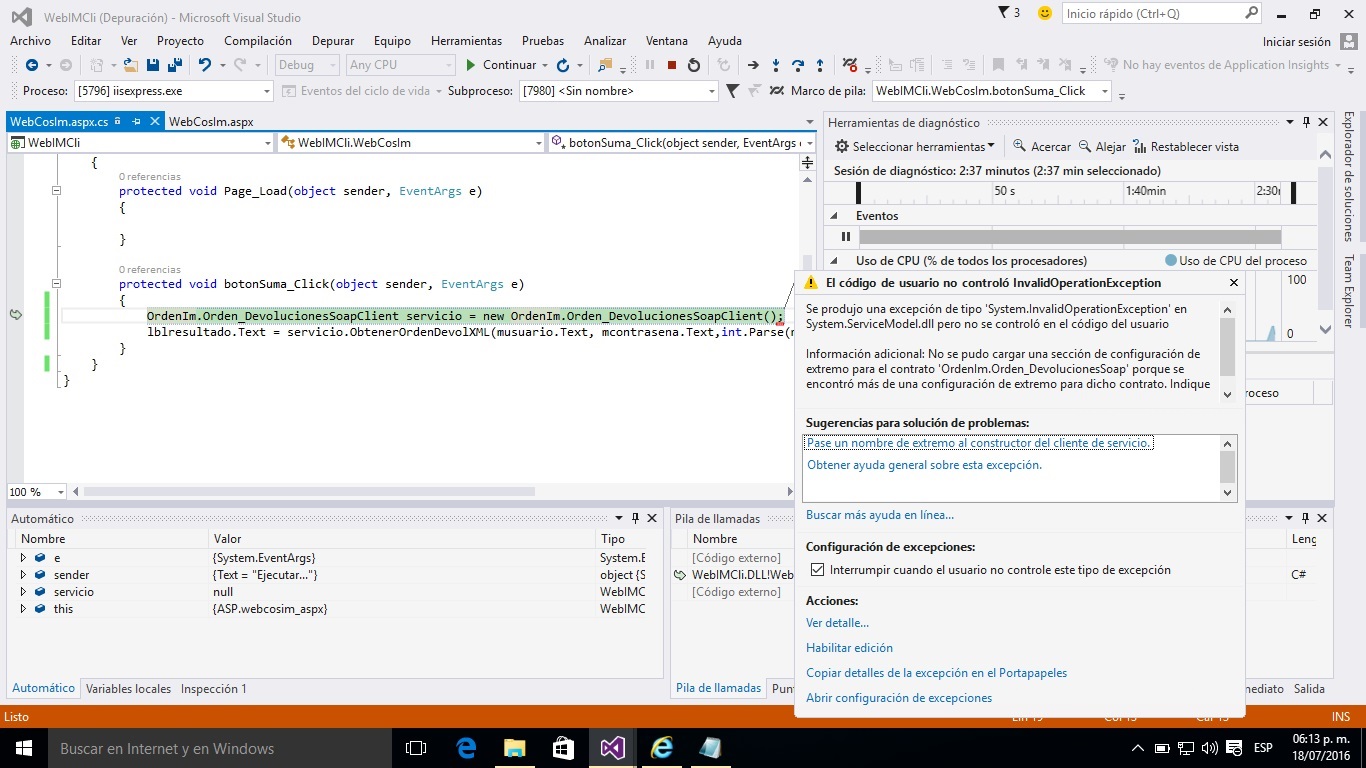The width and height of the screenshot is (1366, 768).
Task: Open the Depurar menu
Action: [333, 41]
